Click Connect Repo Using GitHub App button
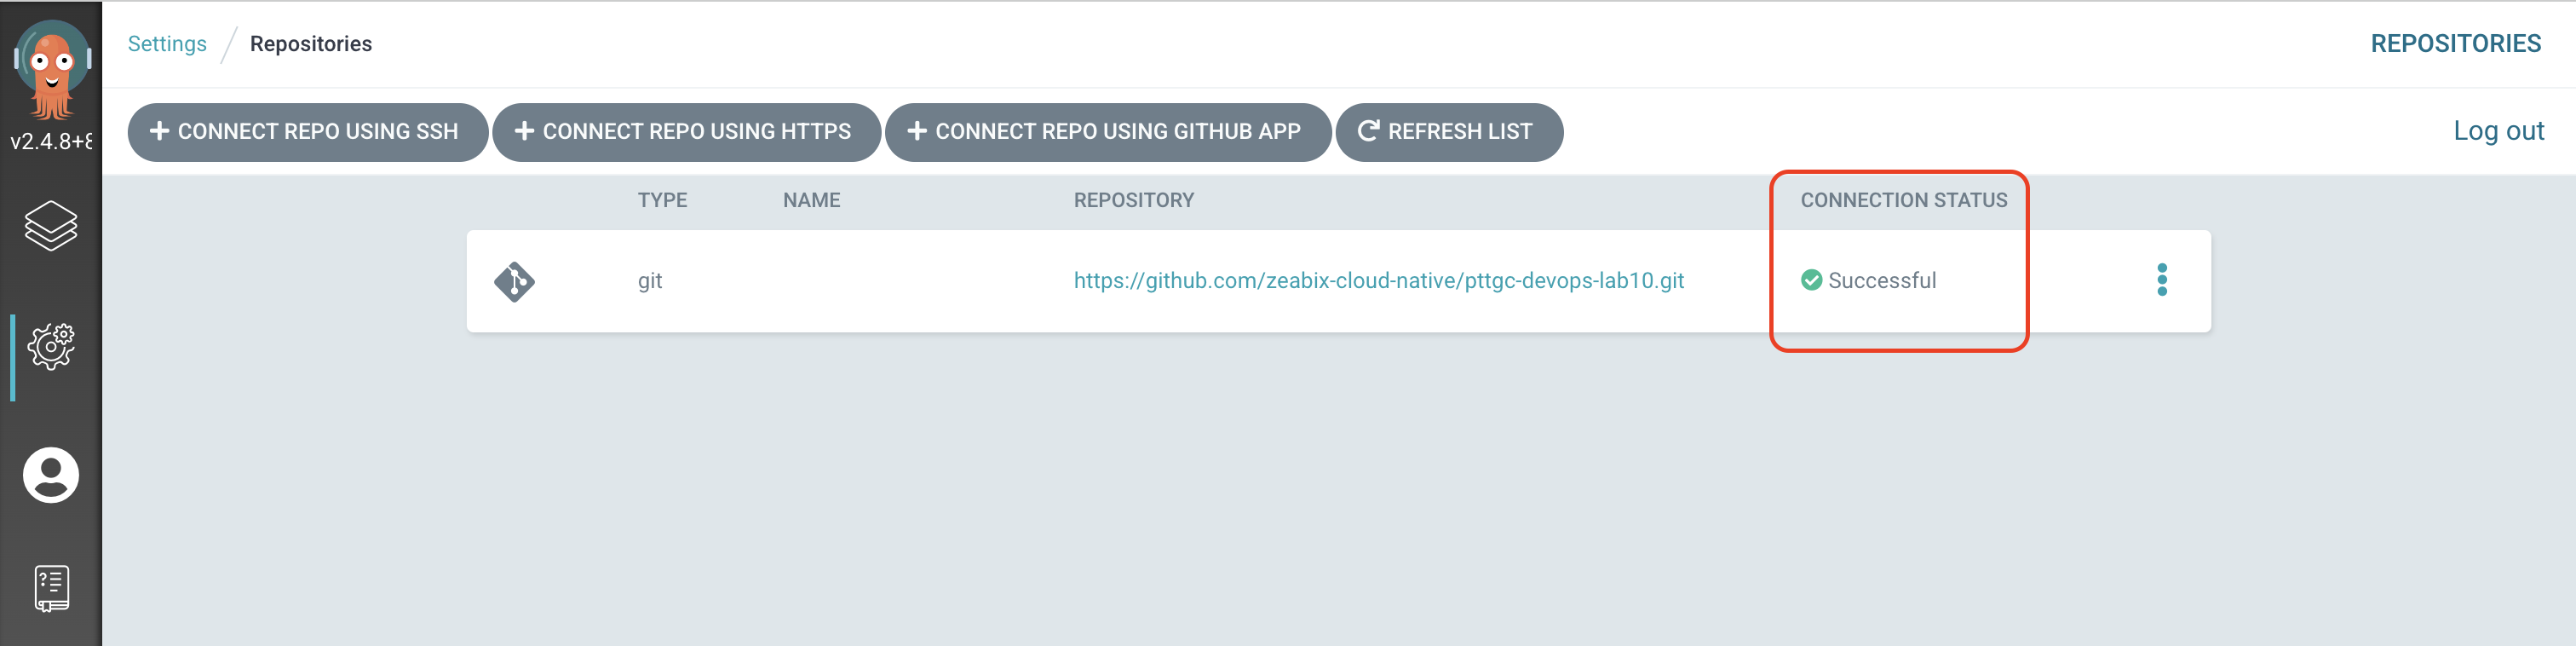 (1108, 132)
